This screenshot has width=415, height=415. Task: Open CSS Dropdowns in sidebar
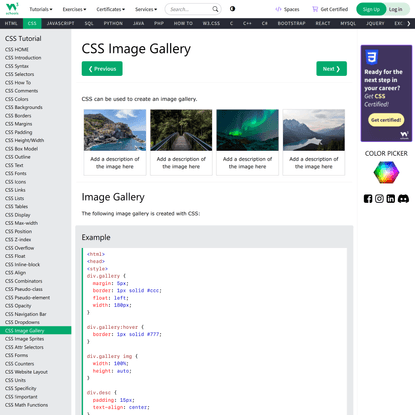point(35,322)
